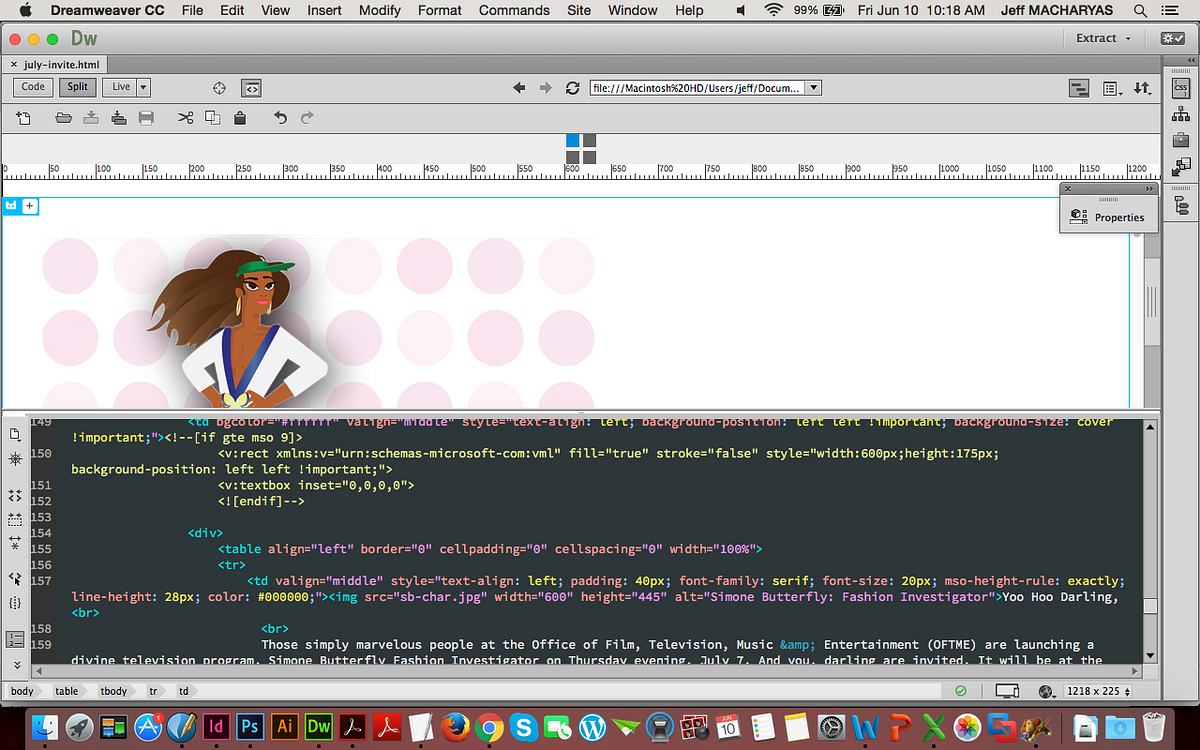Select the table tag in tag selector
Screen dimensions: 1200x750
click(x=67, y=691)
